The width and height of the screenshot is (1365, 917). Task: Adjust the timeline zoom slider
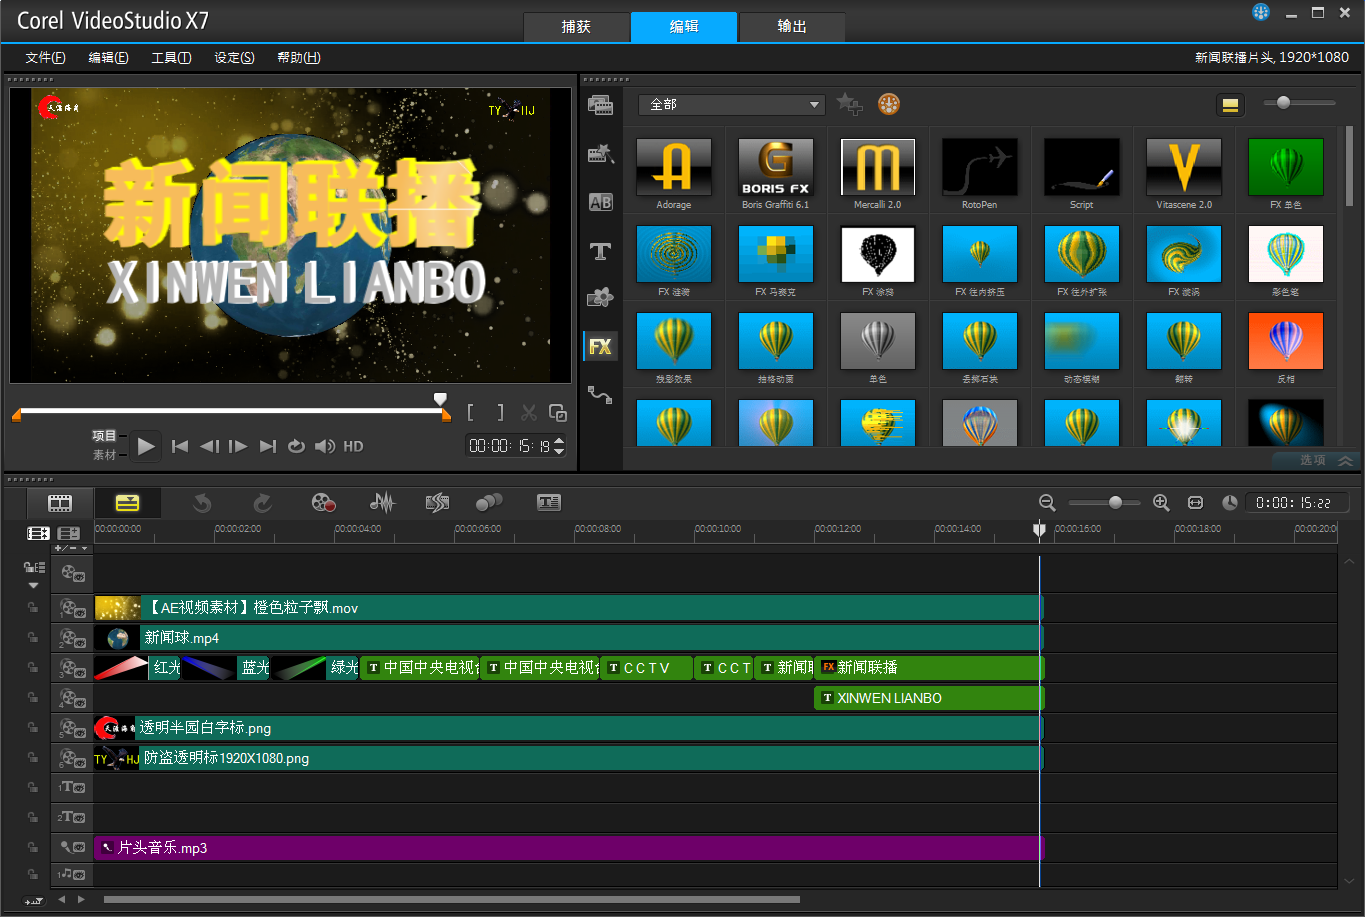coord(1115,503)
